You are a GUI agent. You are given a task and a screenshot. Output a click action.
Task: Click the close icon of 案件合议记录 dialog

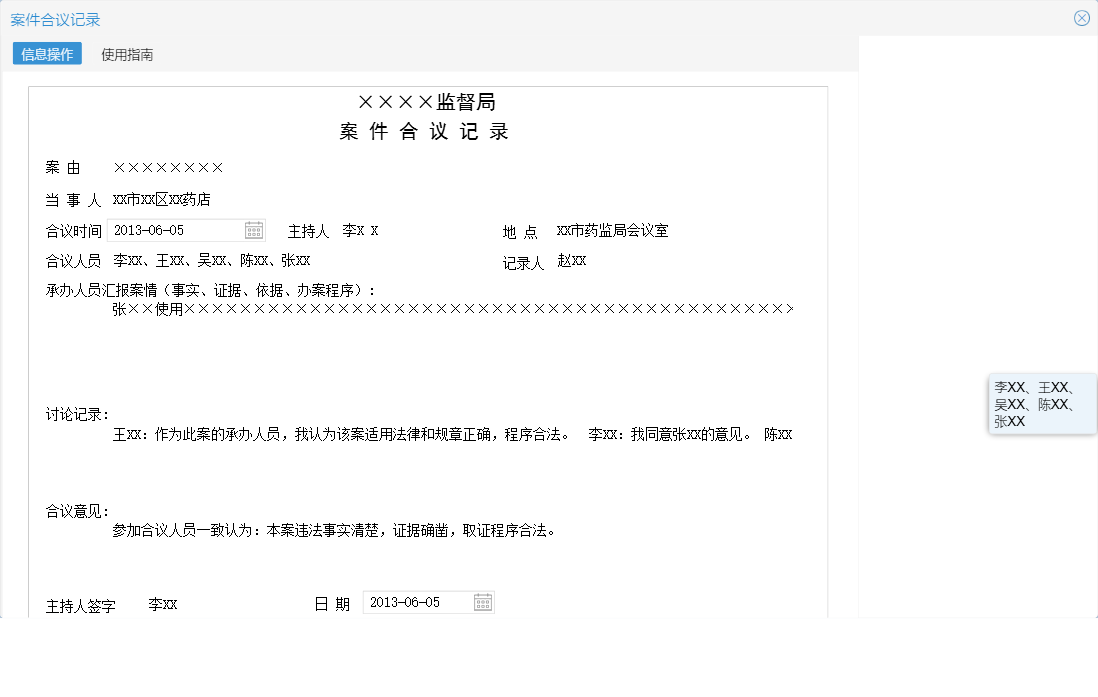(1082, 17)
